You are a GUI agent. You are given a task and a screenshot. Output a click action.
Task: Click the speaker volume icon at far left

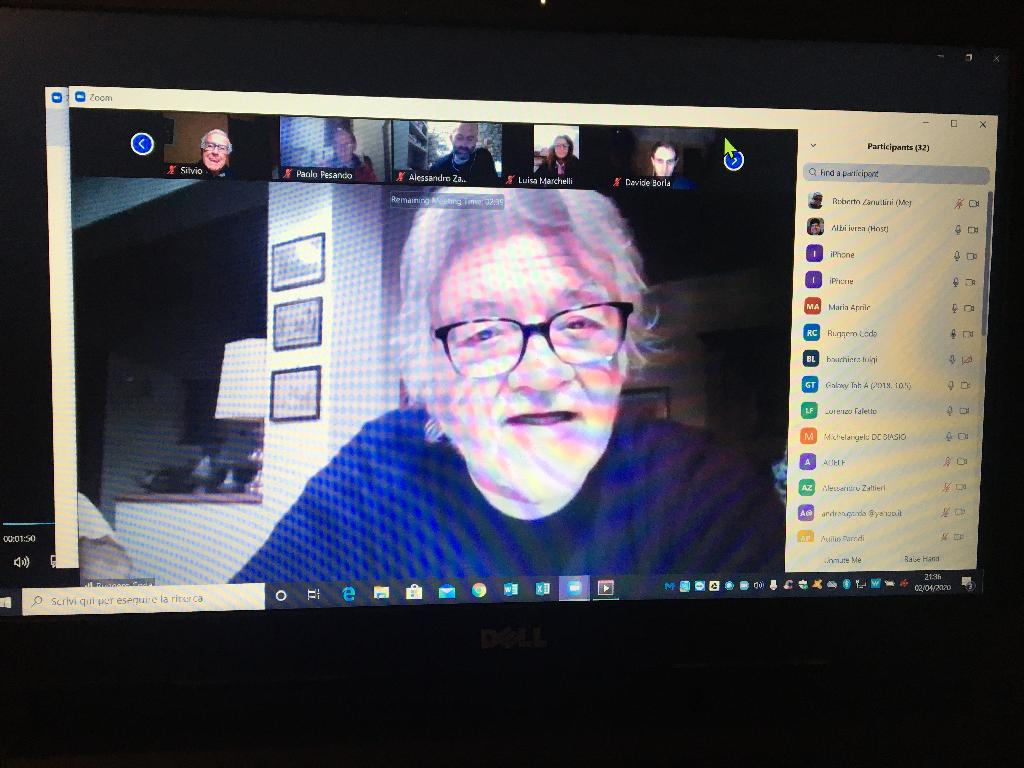click(x=22, y=562)
